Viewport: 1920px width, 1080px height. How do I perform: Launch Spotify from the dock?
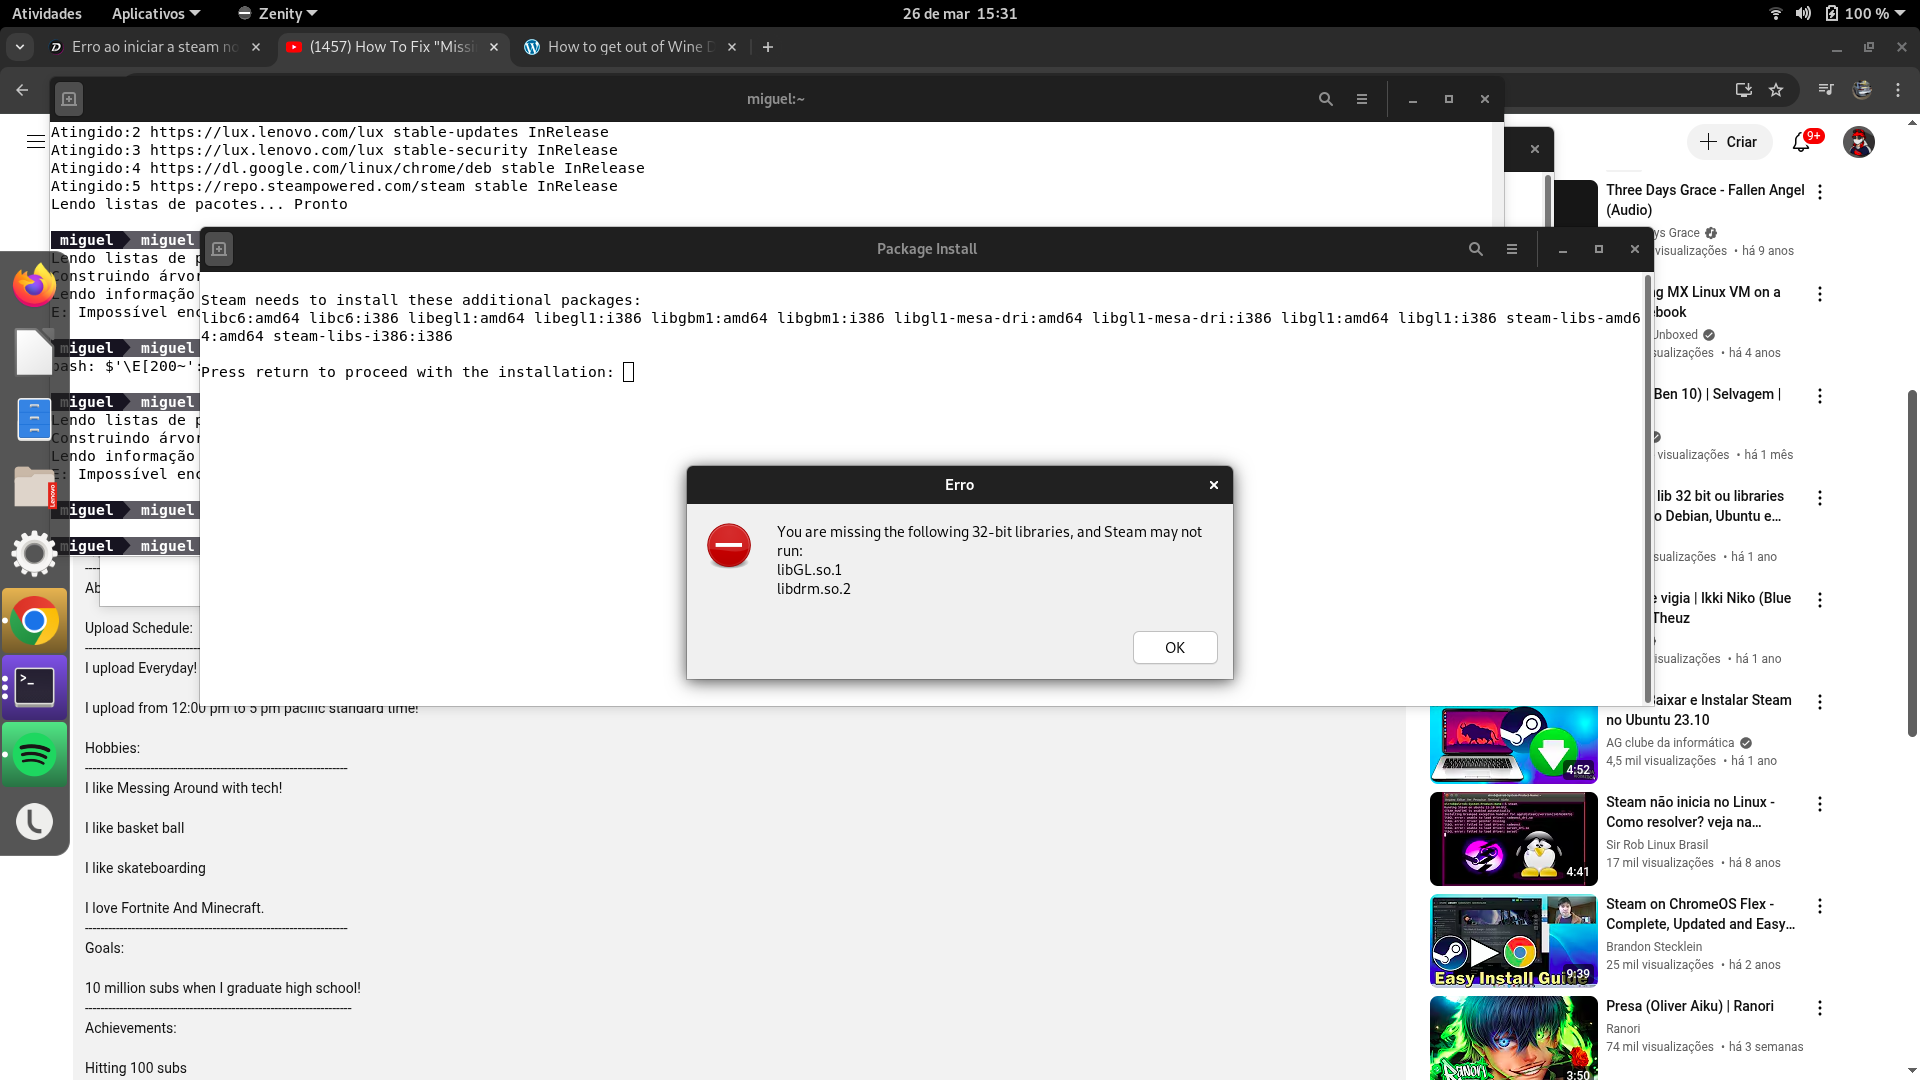click(34, 754)
